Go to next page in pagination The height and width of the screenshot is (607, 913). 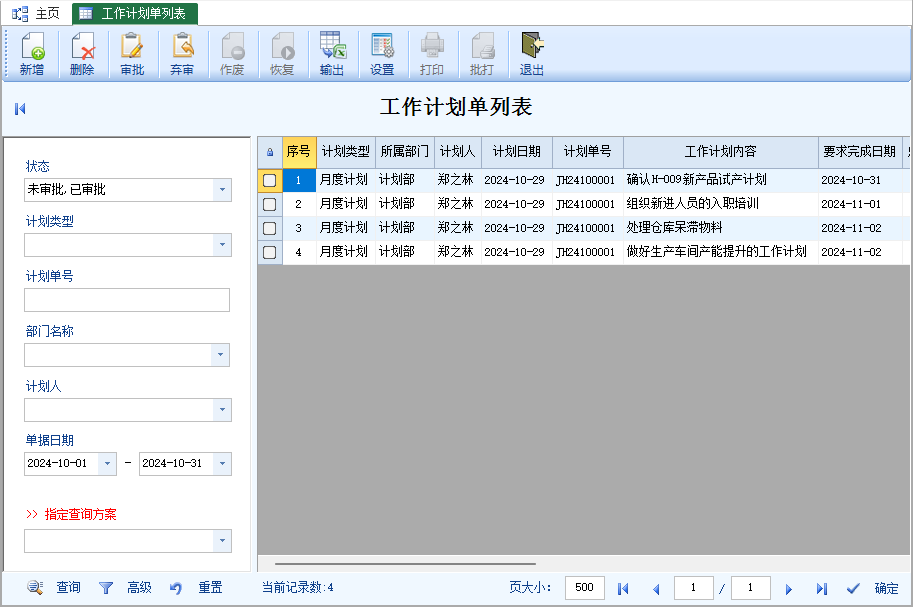789,589
